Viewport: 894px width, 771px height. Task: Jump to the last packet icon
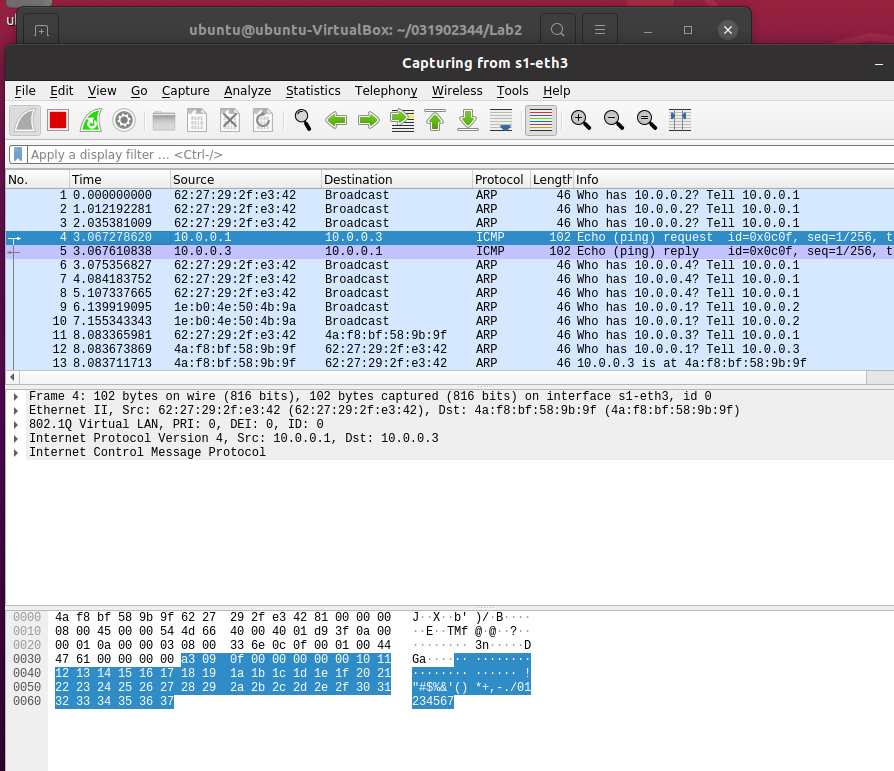coord(468,120)
